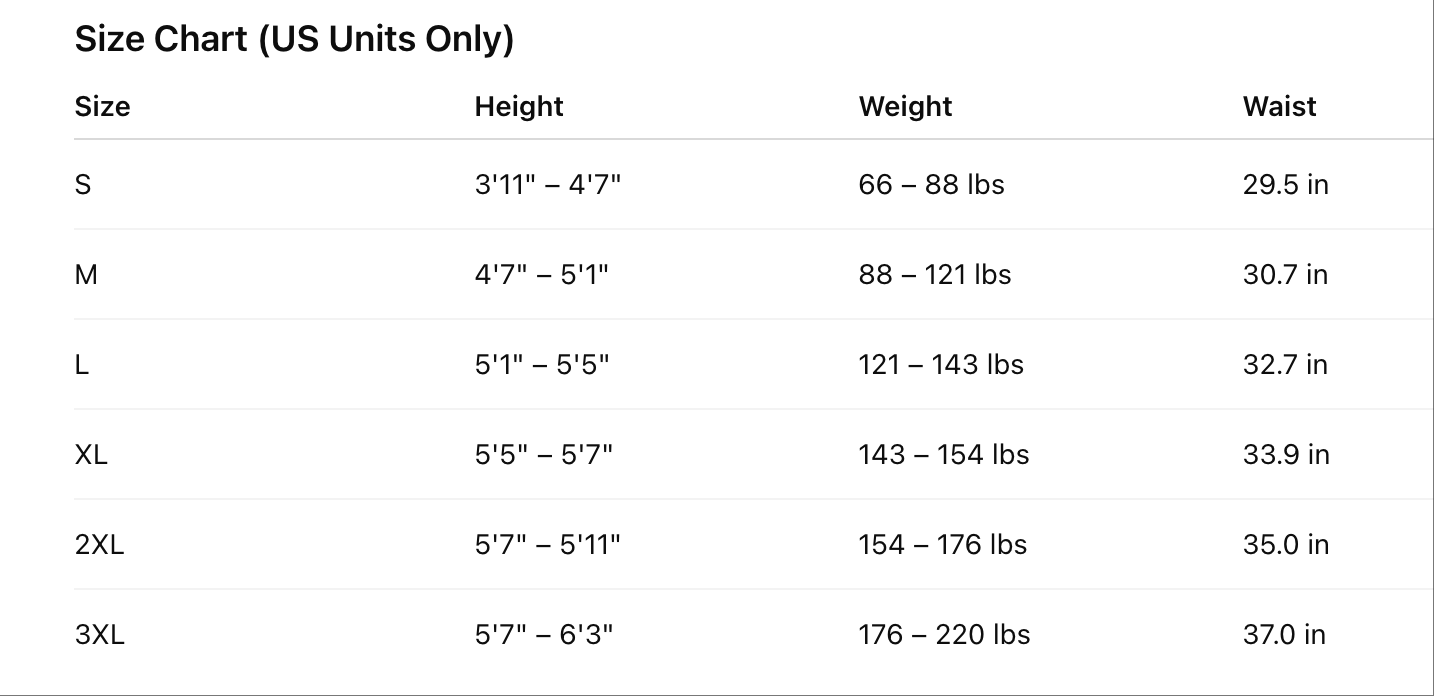Screen dimensions: 1434x696
Task: Select the 2XL size row label
Action: 99,544
